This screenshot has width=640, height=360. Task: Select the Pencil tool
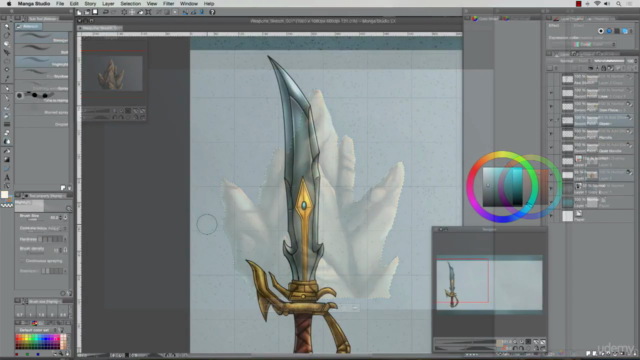pyautogui.click(x=7, y=98)
